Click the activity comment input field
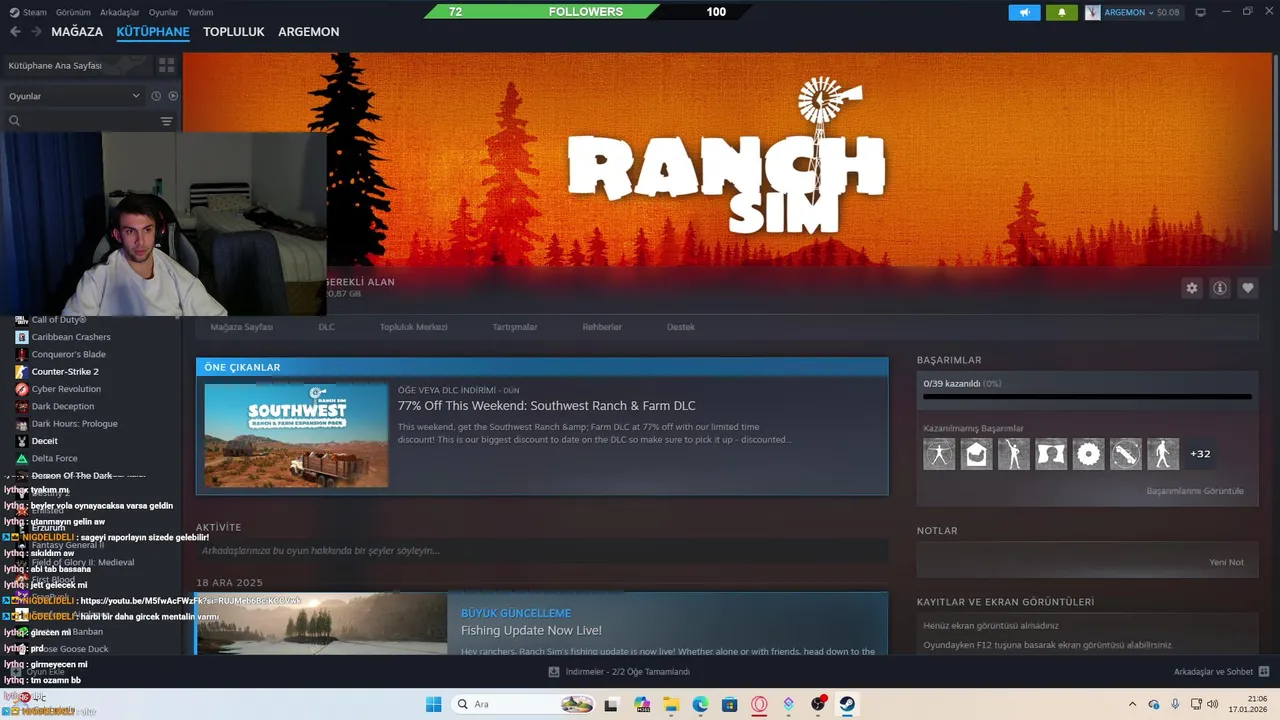The image size is (1280, 720). pyautogui.click(x=542, y=551)
